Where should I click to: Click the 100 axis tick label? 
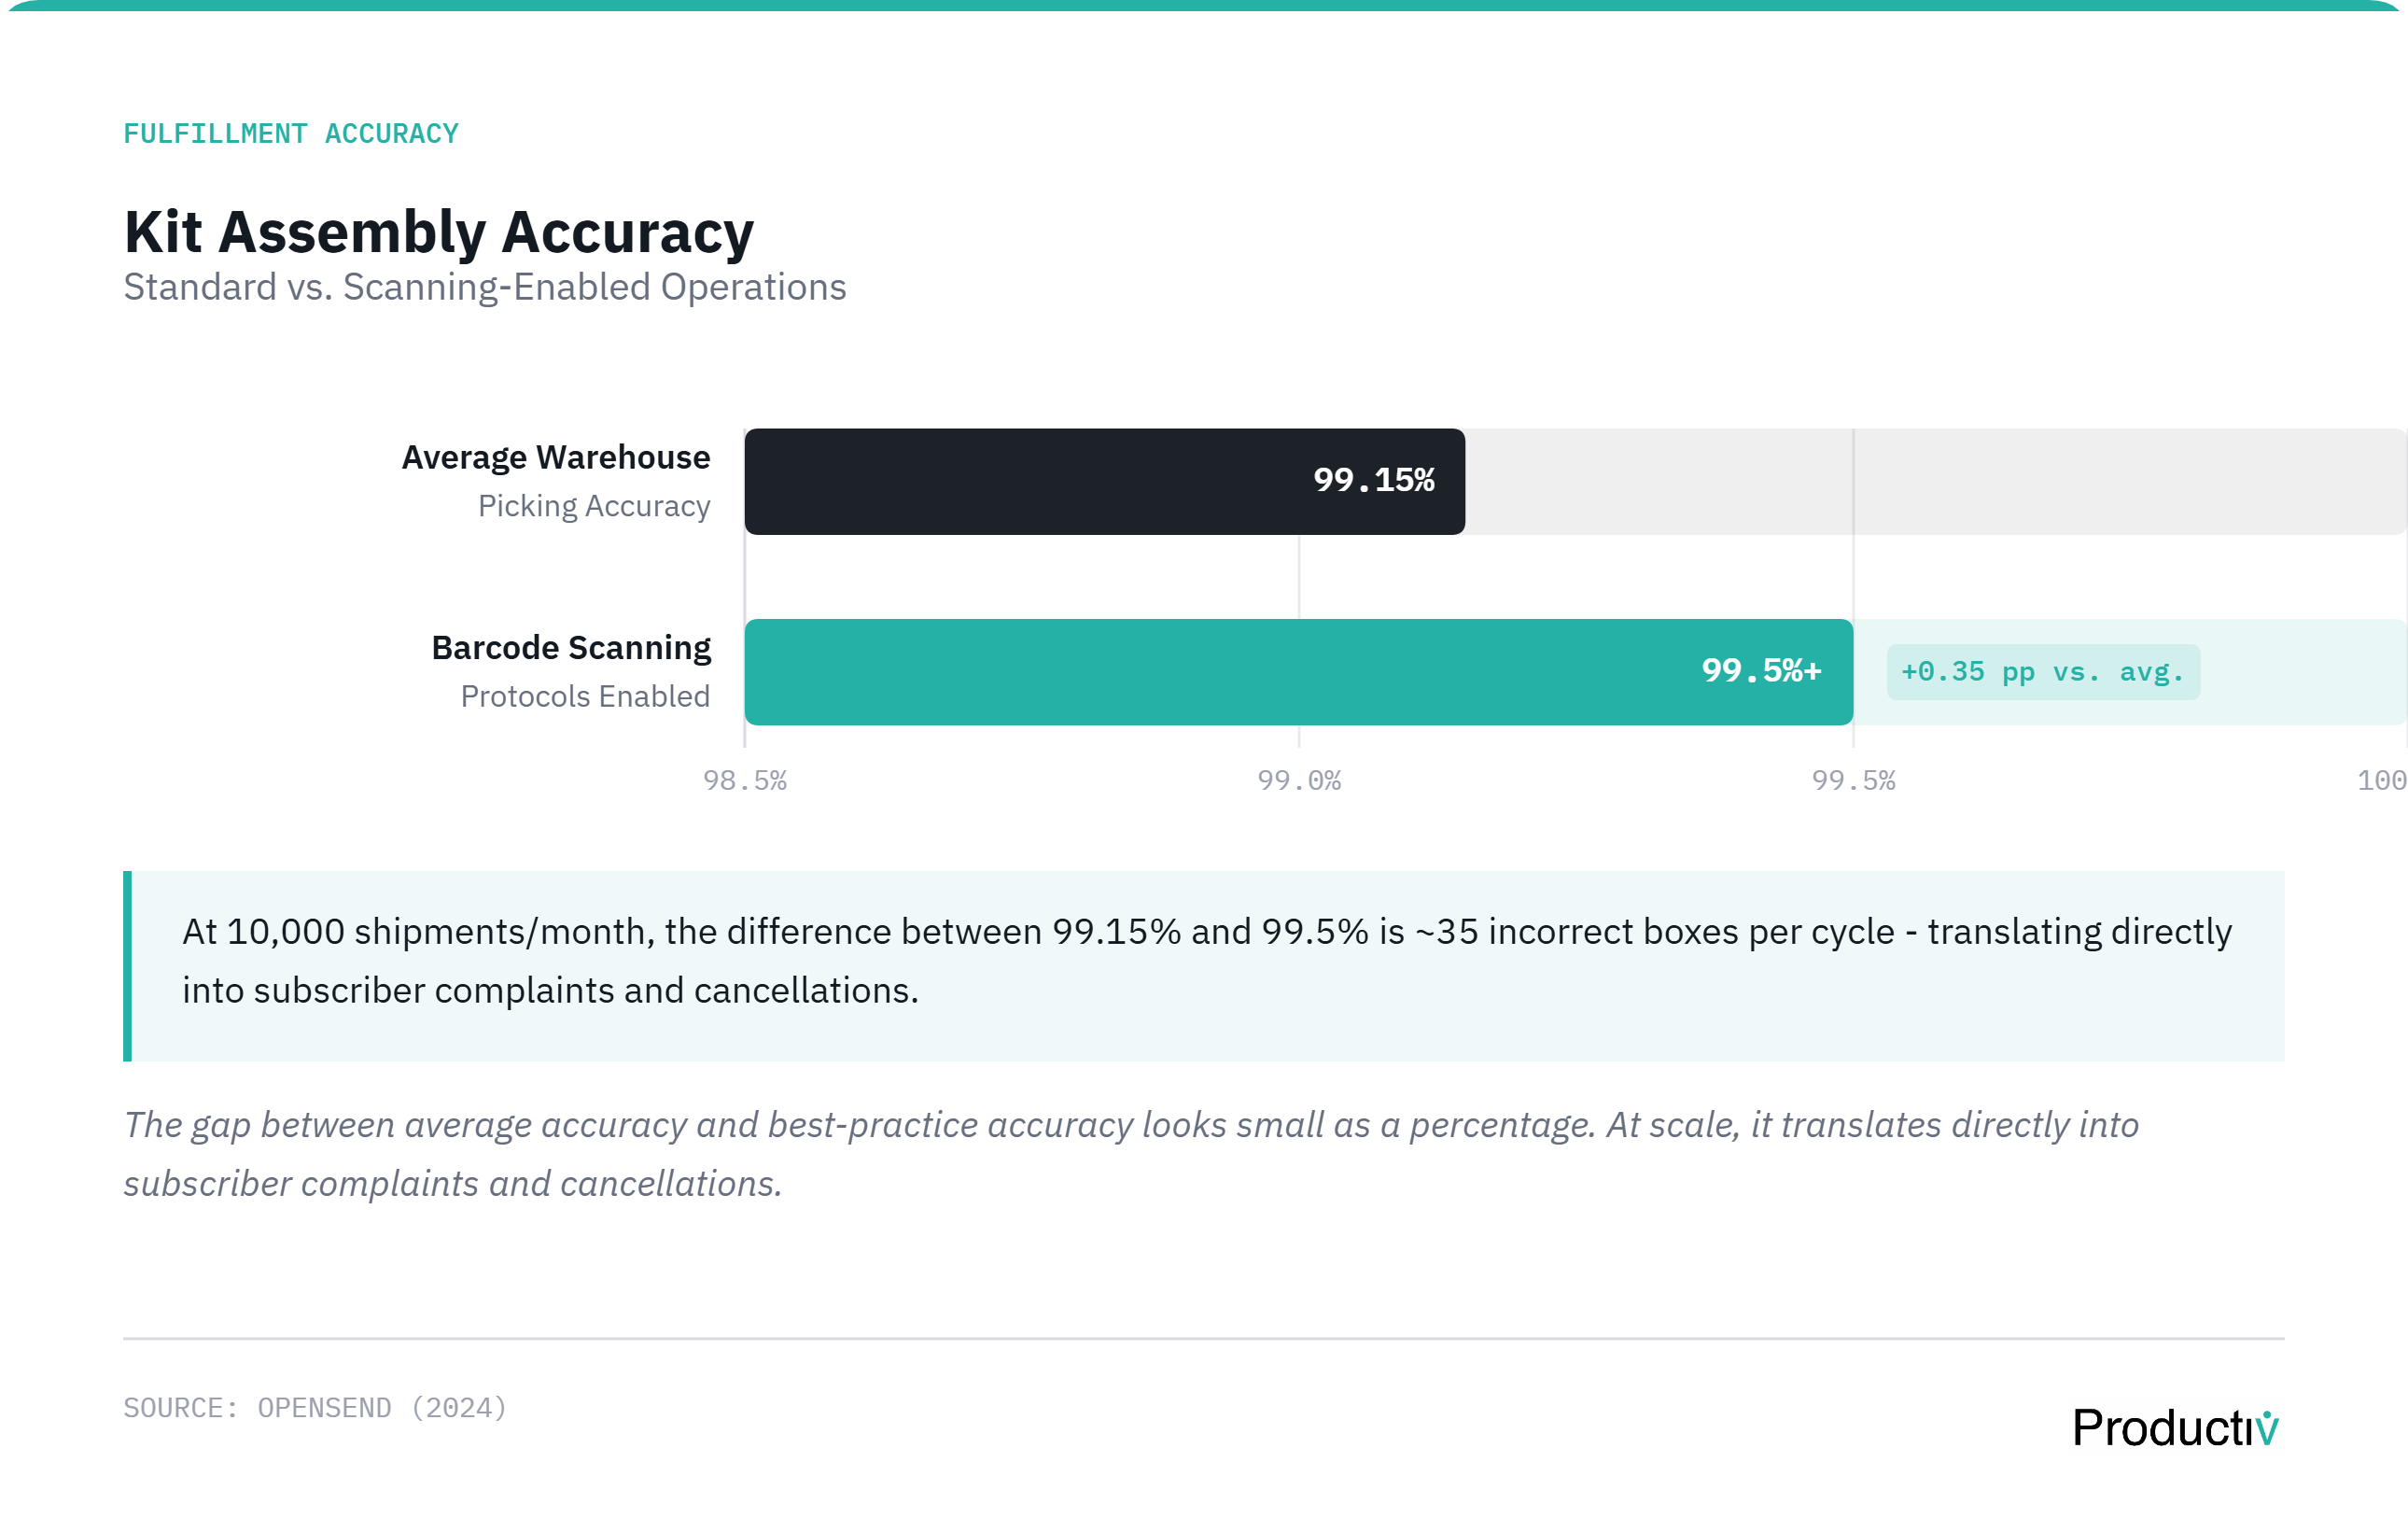(2381, 781)
